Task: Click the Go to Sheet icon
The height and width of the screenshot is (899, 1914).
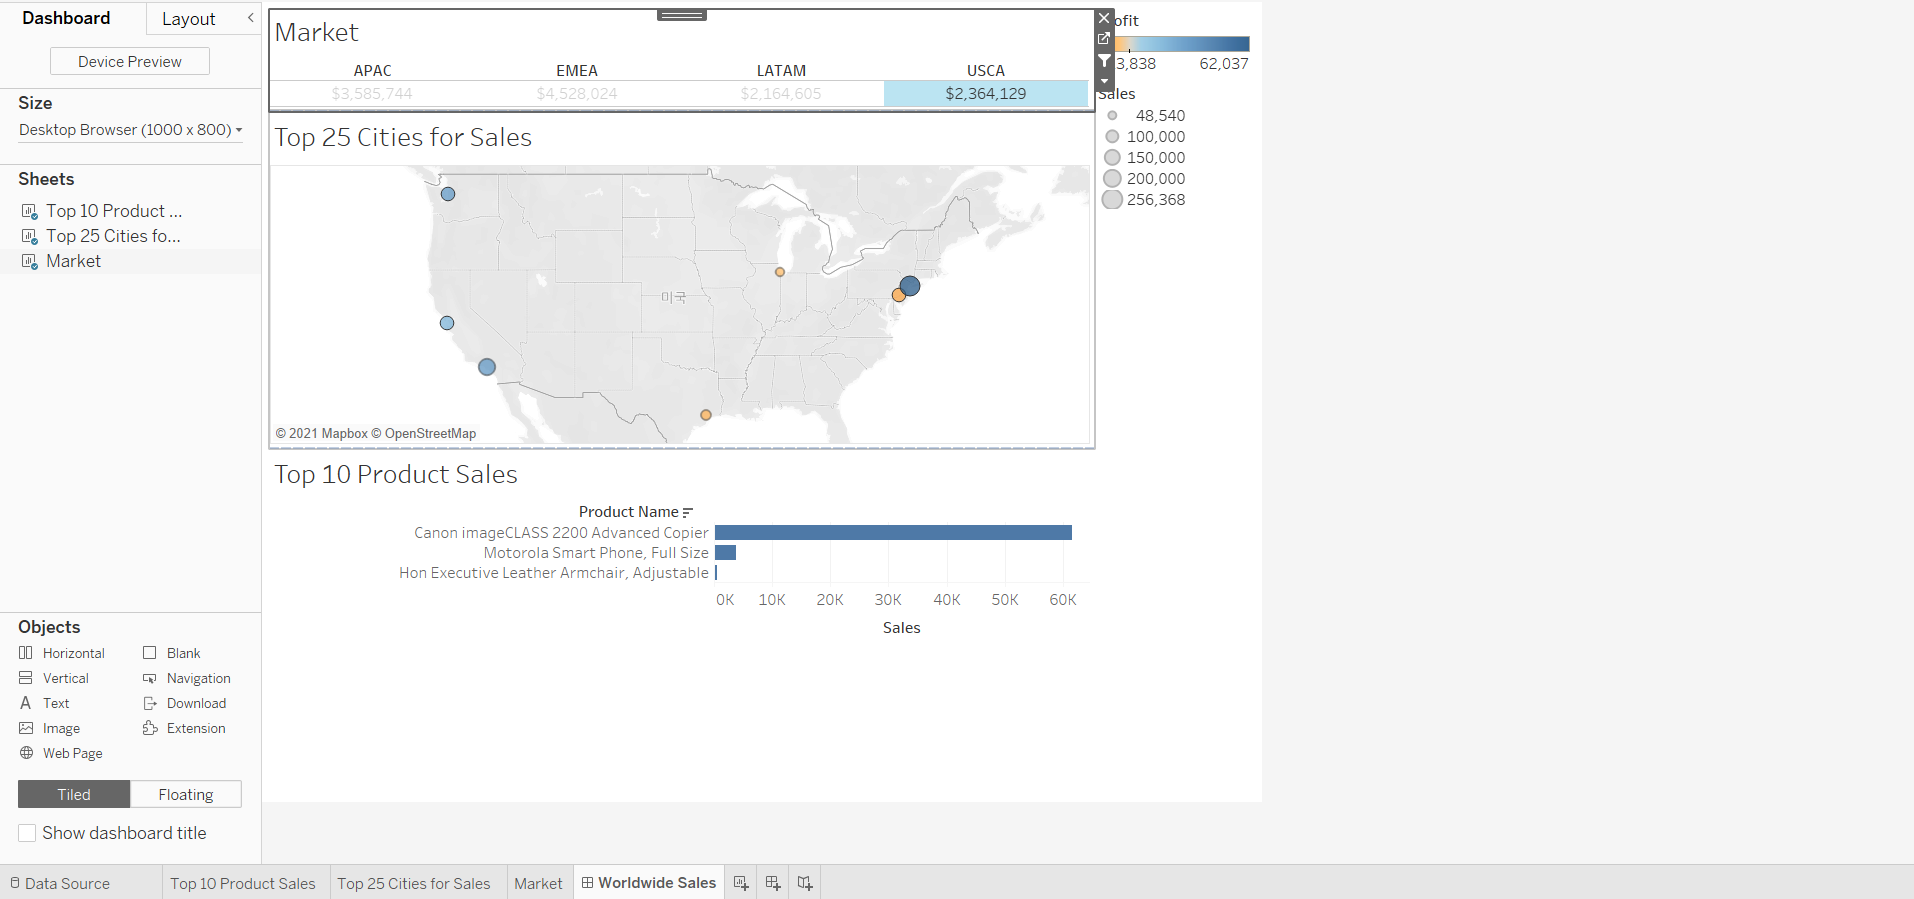Action: tap(1104, 39)
